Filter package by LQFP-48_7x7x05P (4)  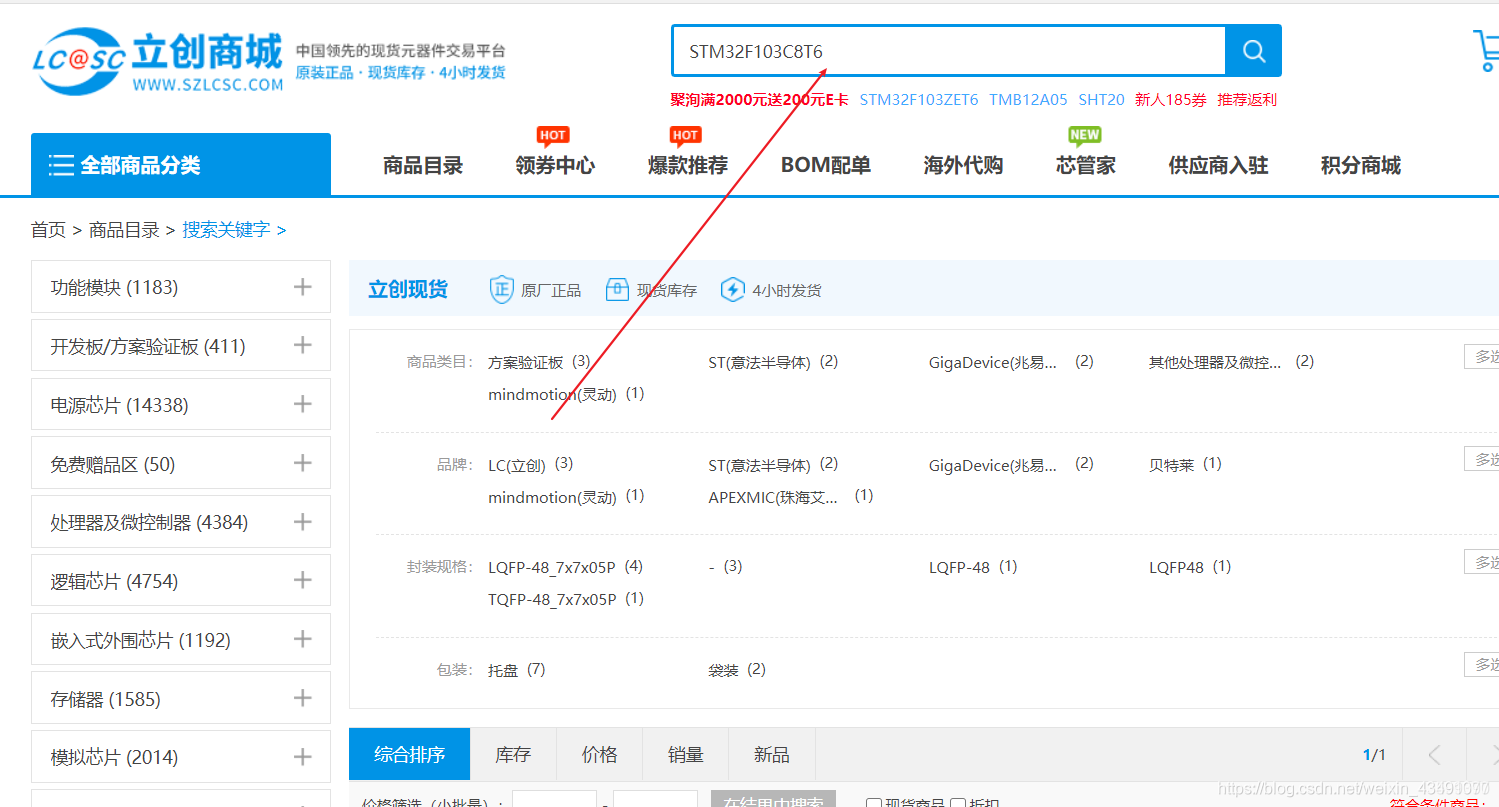coord(565,567)
